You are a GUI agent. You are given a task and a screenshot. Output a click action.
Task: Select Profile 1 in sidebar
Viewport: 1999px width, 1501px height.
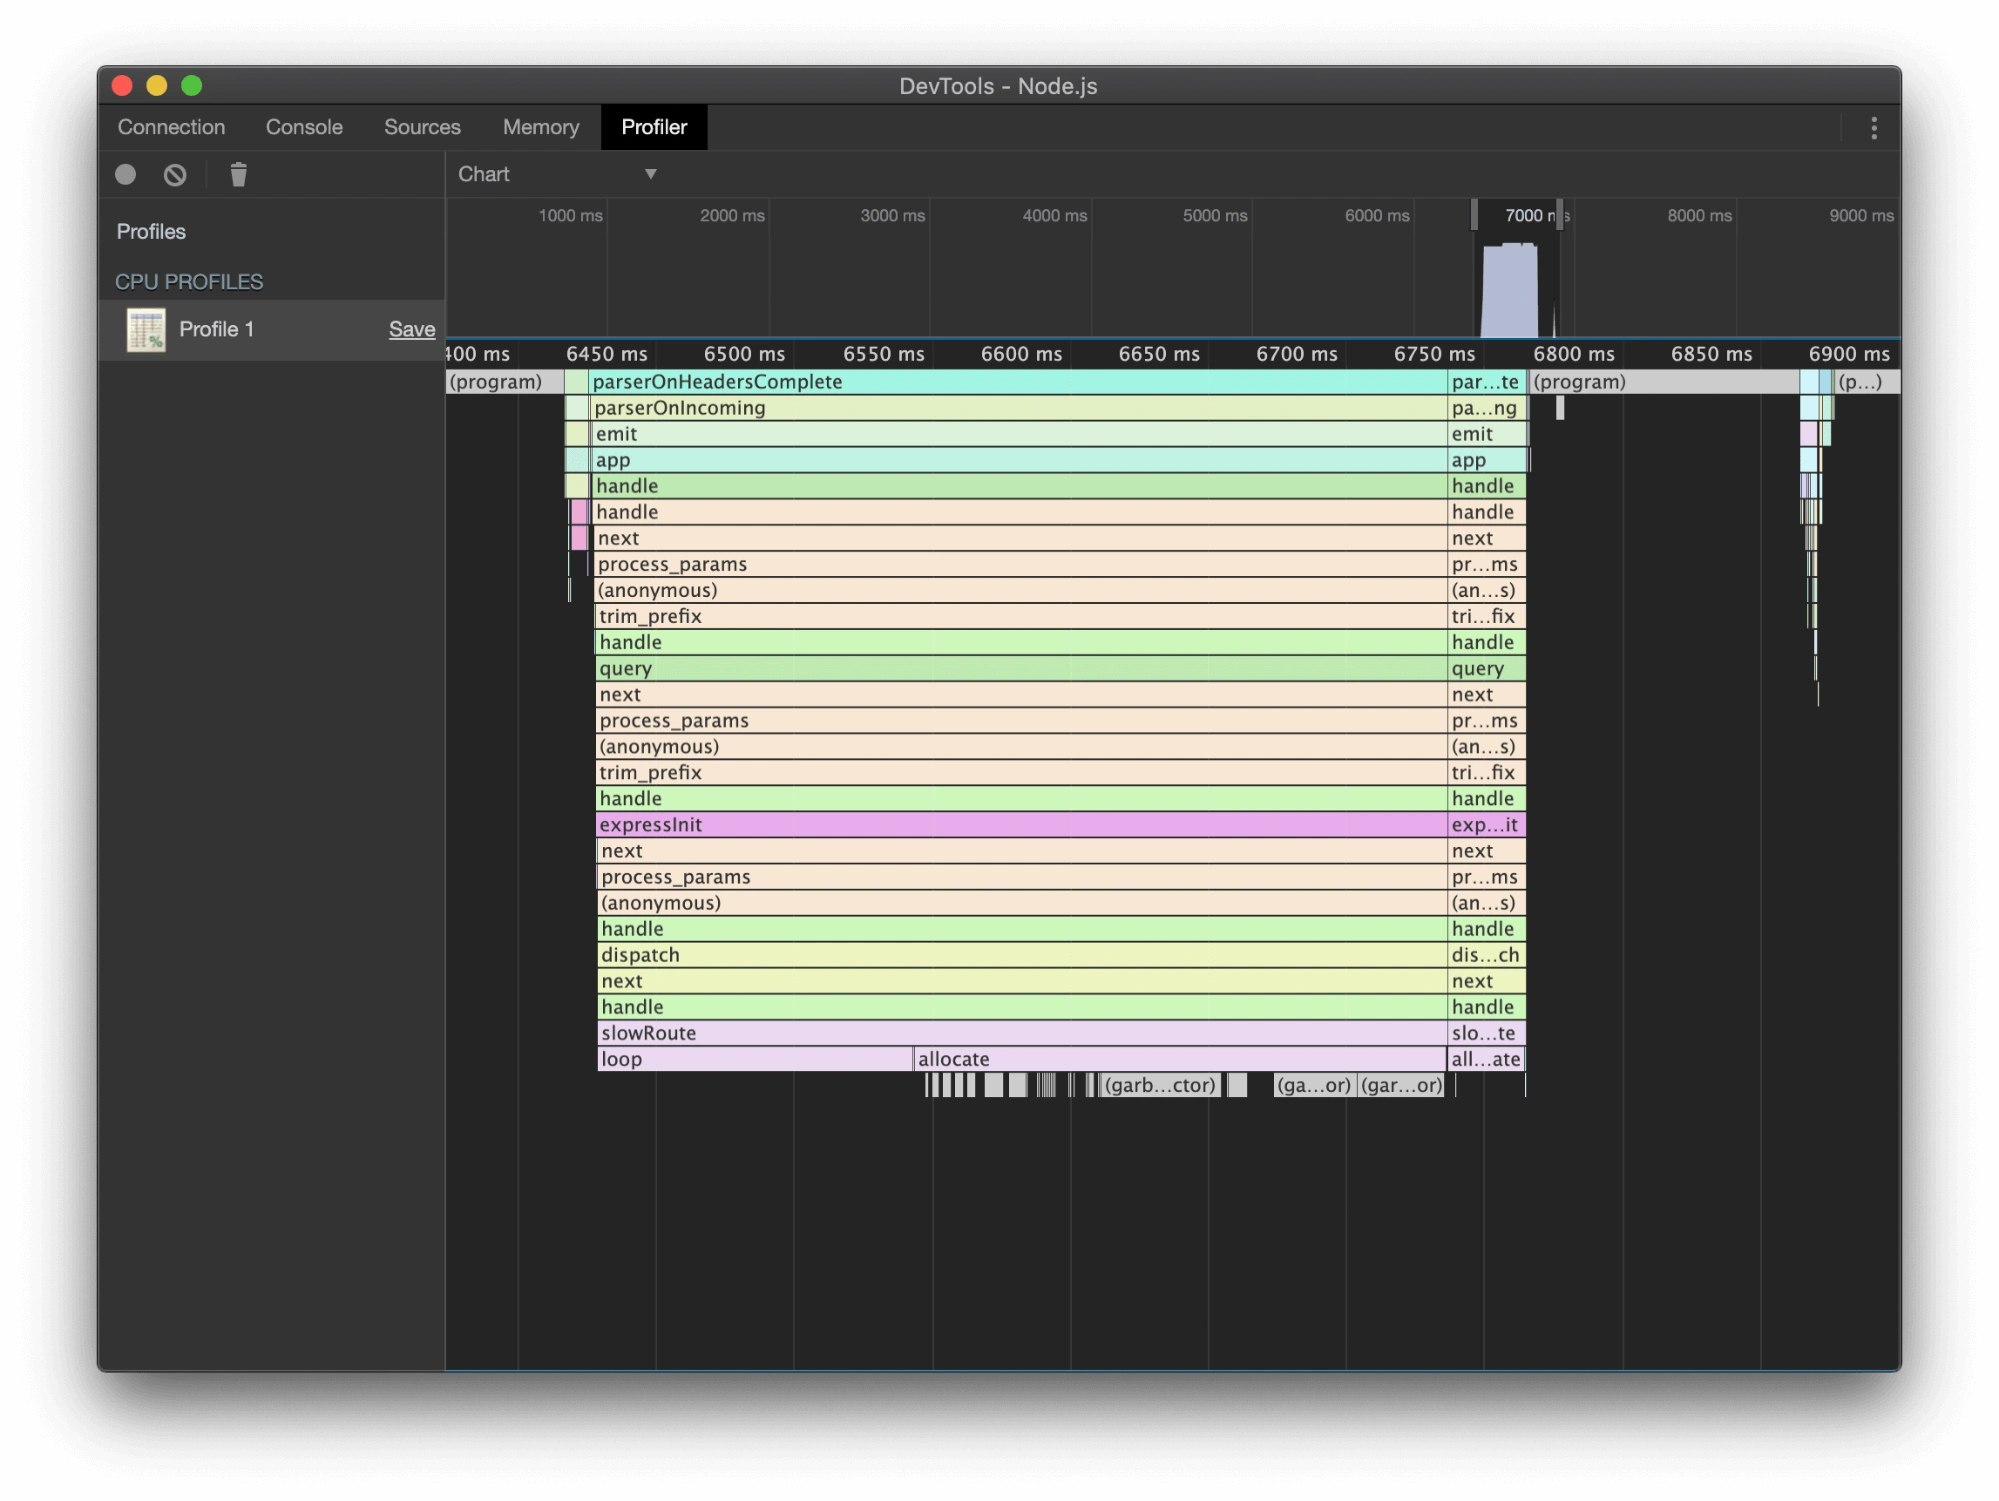pos(271,330)
